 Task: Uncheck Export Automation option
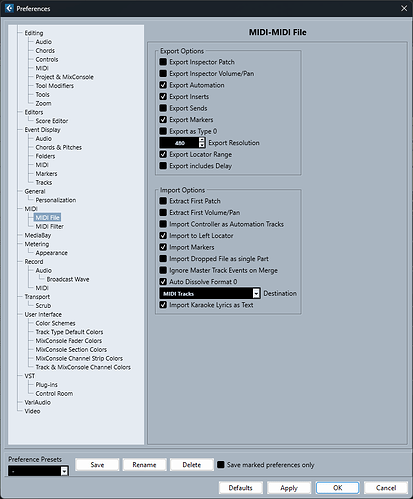point(163,85)
